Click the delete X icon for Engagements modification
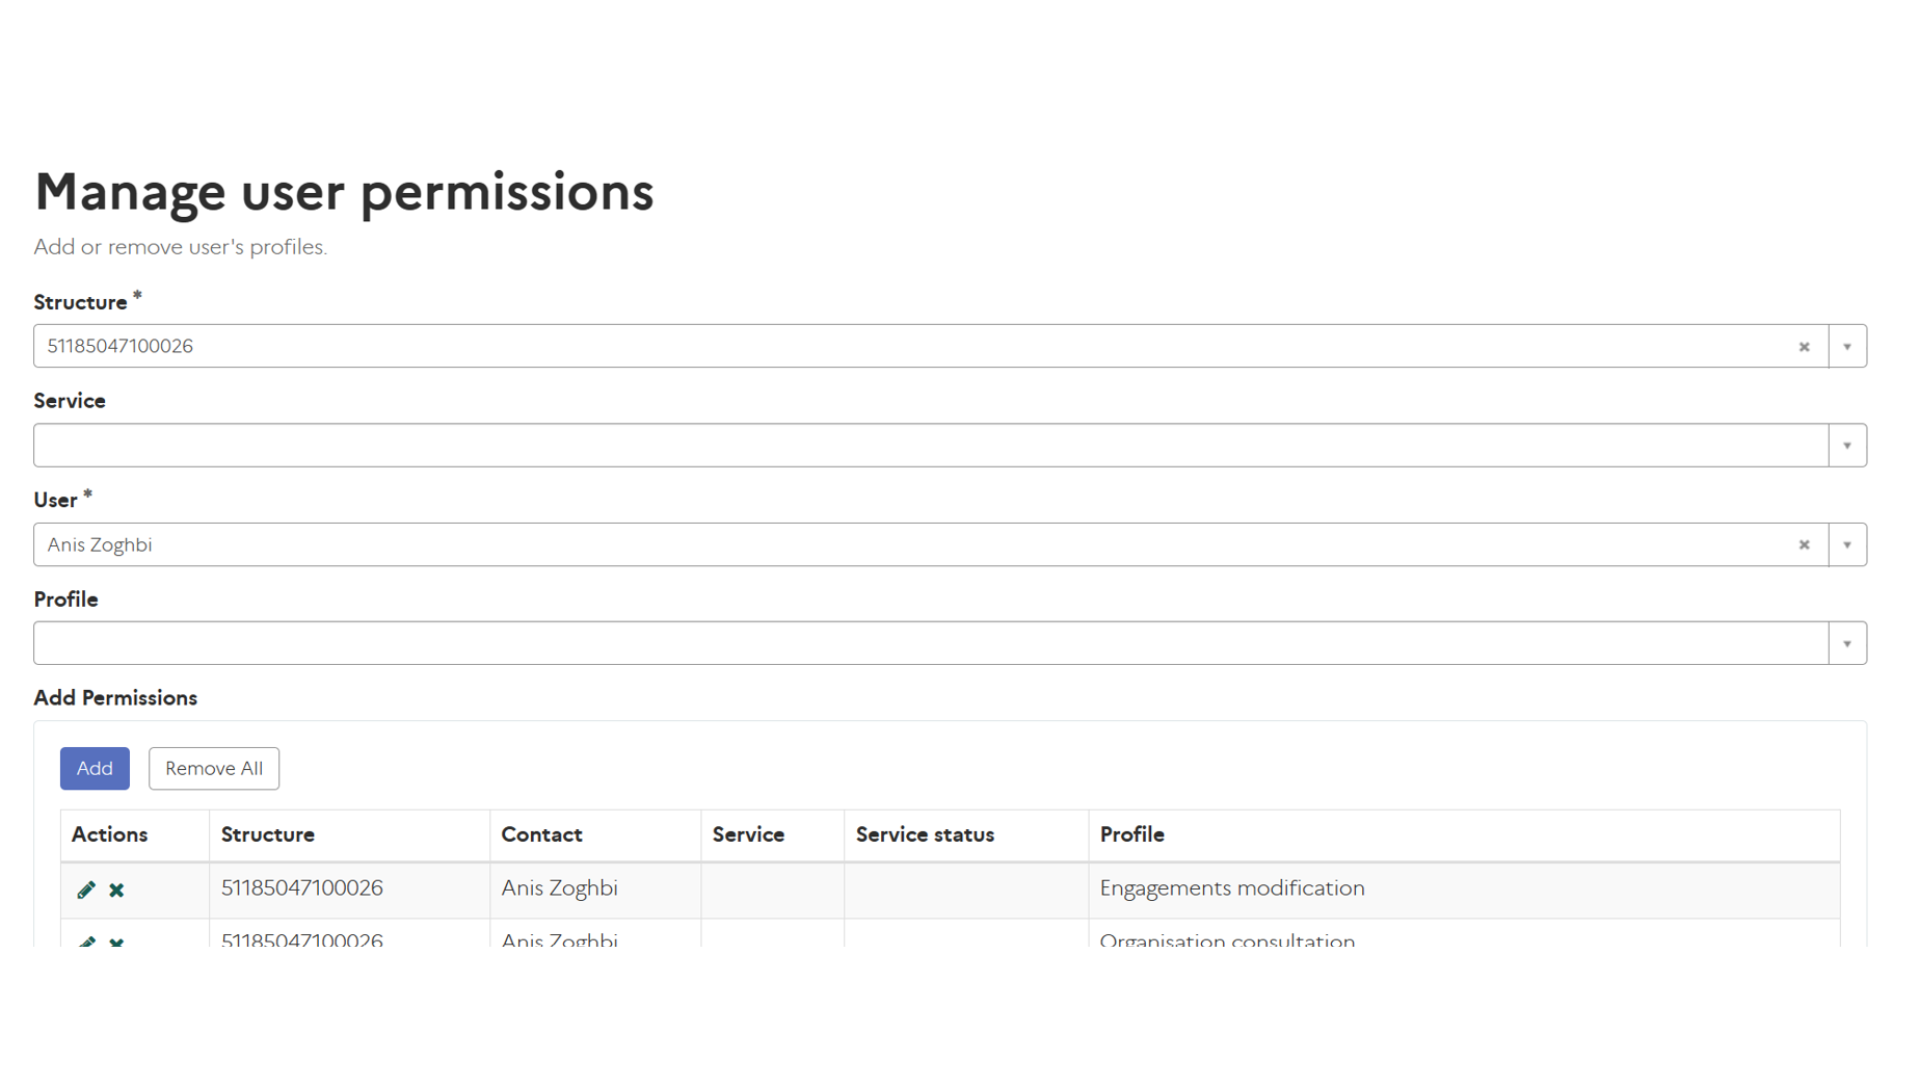The image size is (1920, 1080). tap(117, 889)
